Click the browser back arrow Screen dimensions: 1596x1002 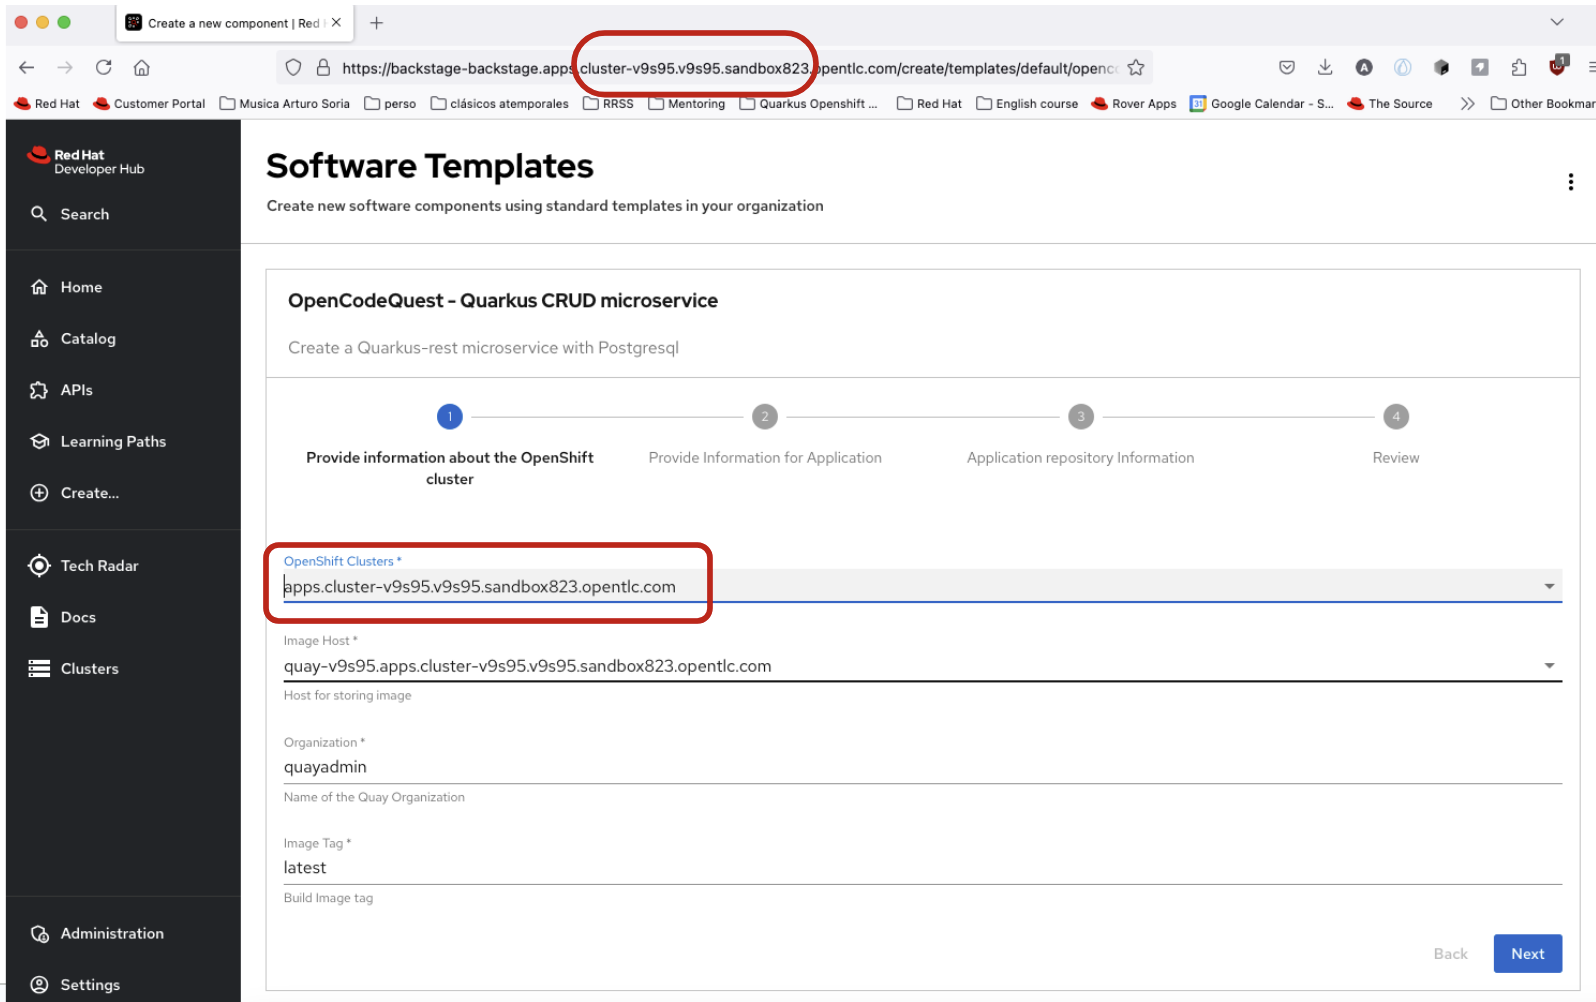[x=27, y=68]
